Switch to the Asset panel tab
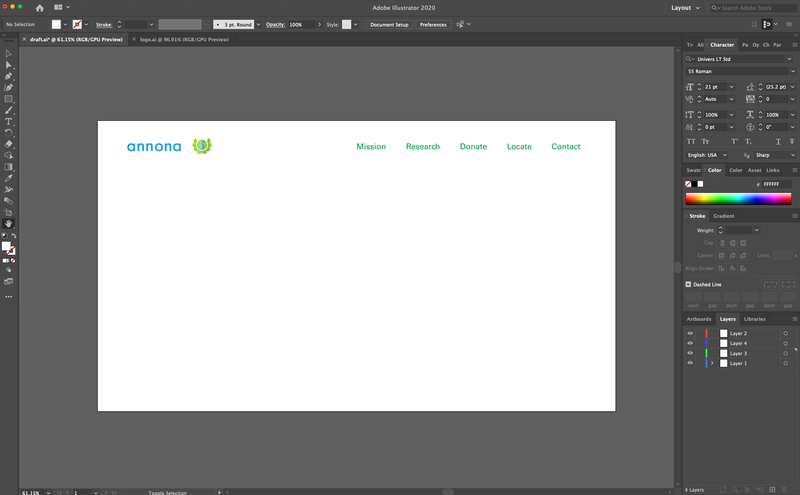Image resolution: width=800 pixels, height=495 pixels. [754, 170]
